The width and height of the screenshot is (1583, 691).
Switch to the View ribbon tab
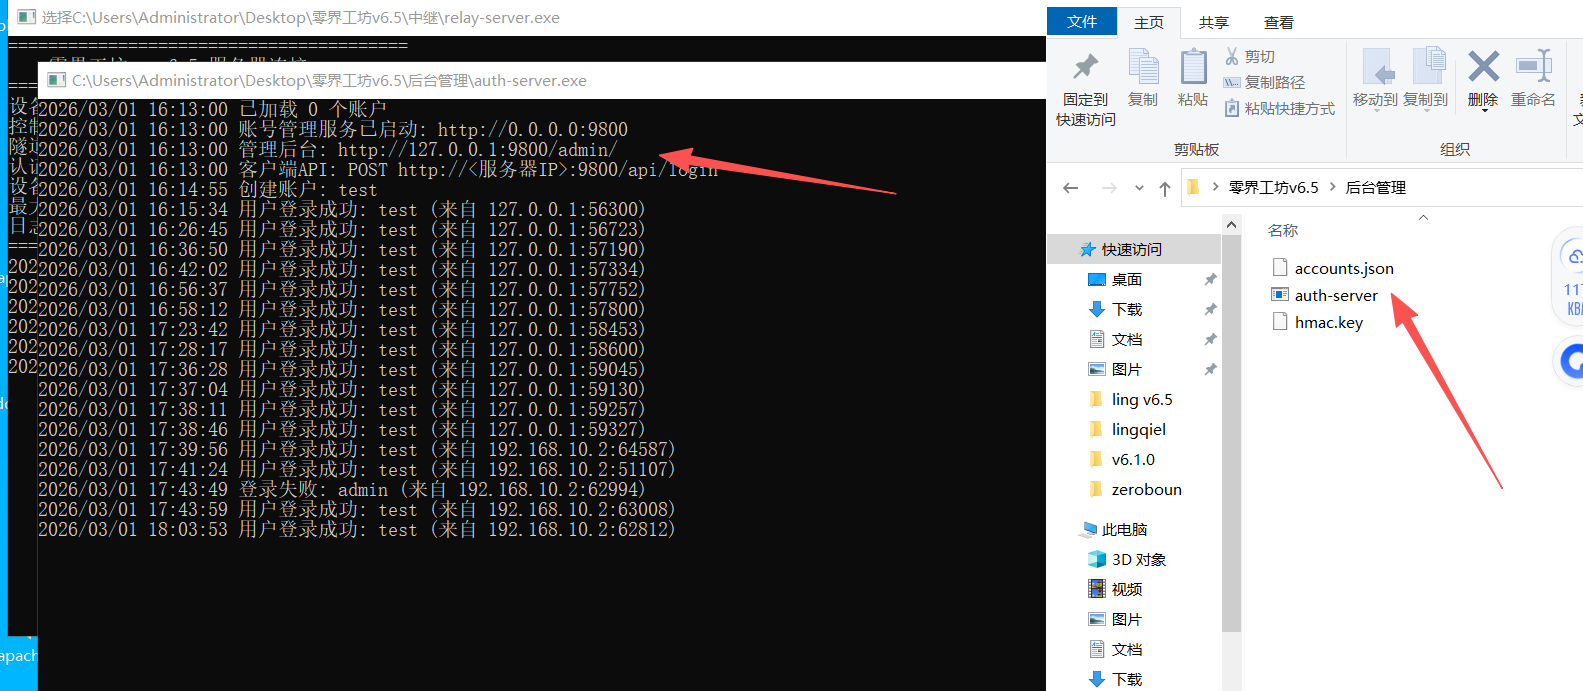tap(1278, 22)
